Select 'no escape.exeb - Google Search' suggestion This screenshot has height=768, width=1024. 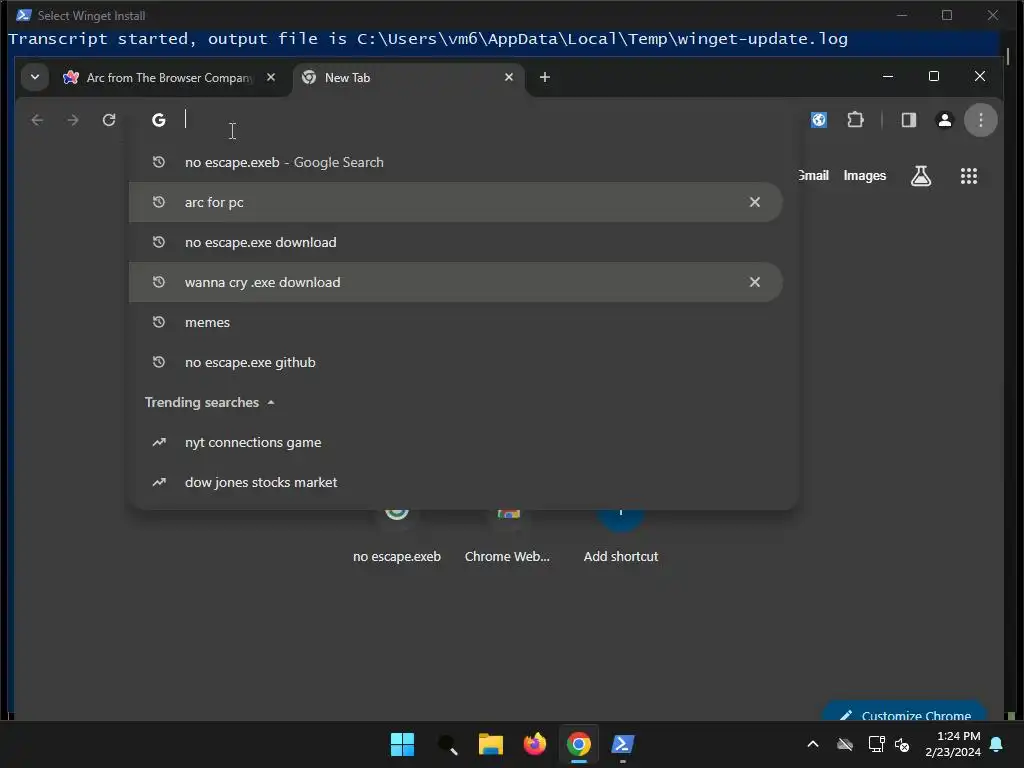click(x=455, y=163)
